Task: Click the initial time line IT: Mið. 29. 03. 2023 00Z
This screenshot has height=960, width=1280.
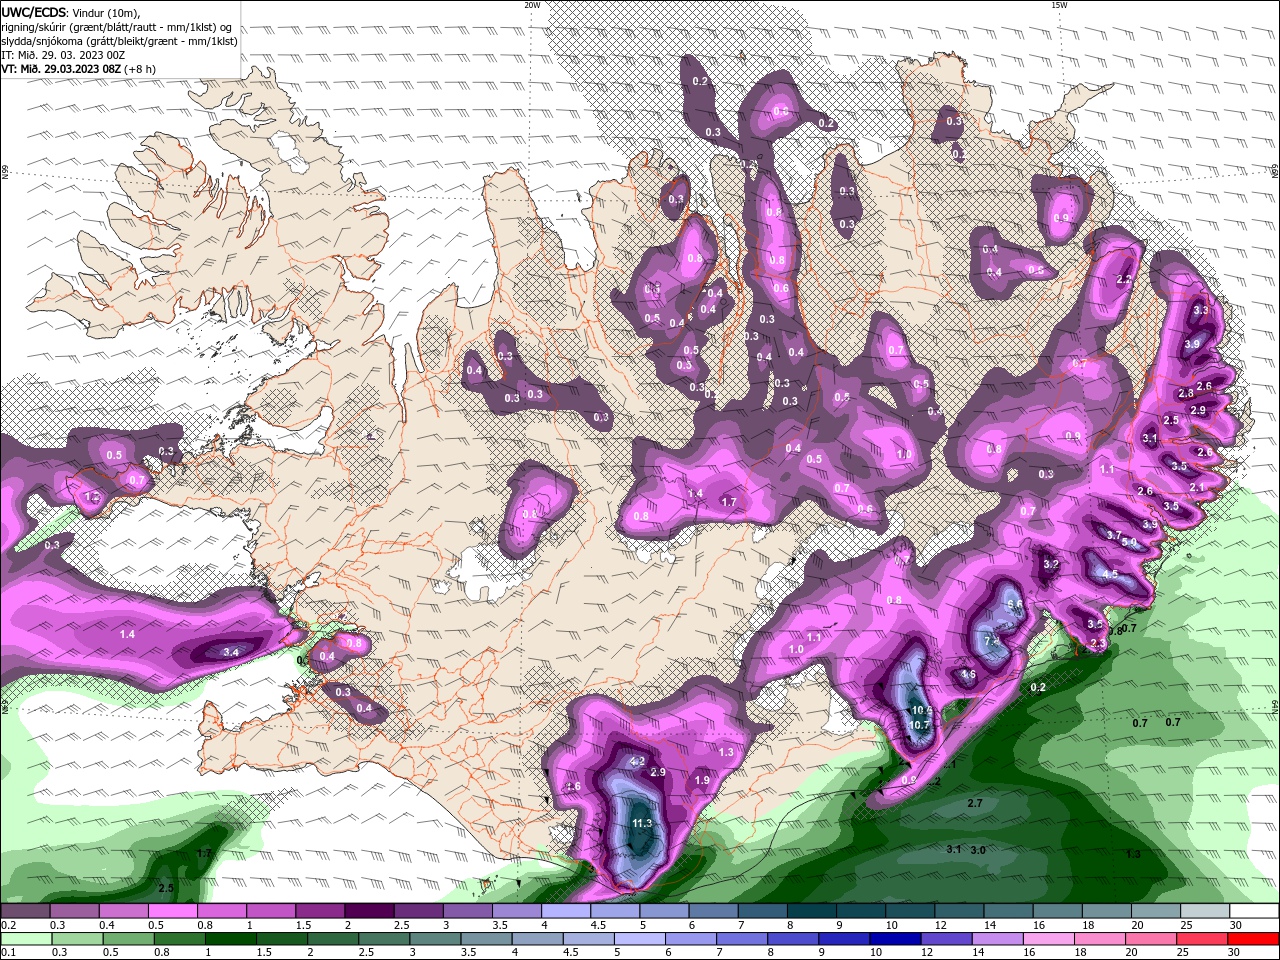Action: pyautogui.click(x=62, y=55)
